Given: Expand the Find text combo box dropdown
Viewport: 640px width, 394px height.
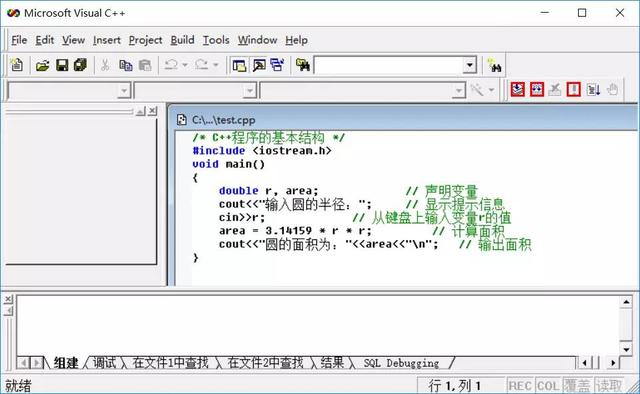Looking at the screenshot, I should (x=469, y=65).
